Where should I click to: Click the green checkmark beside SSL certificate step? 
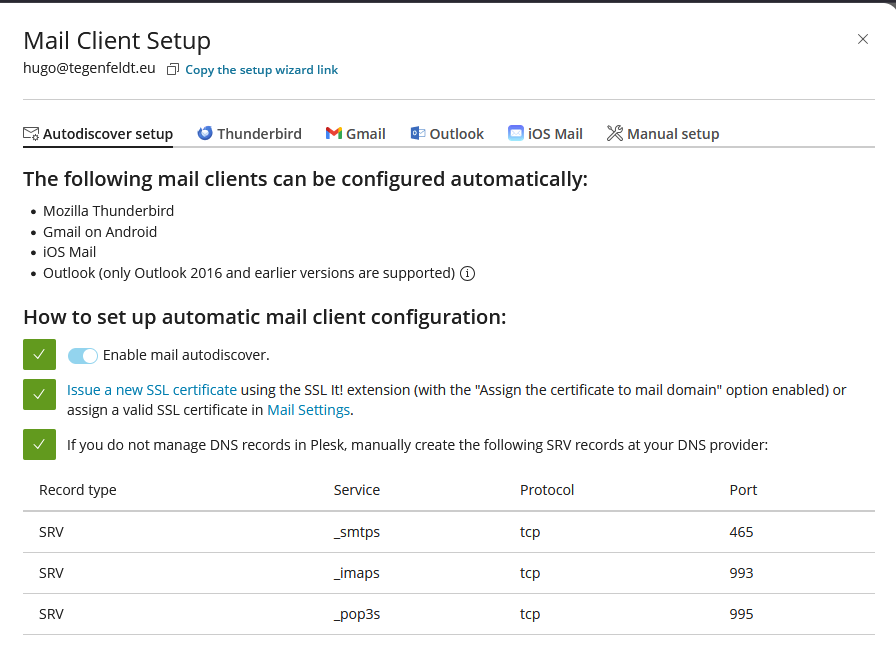[39, 394]
